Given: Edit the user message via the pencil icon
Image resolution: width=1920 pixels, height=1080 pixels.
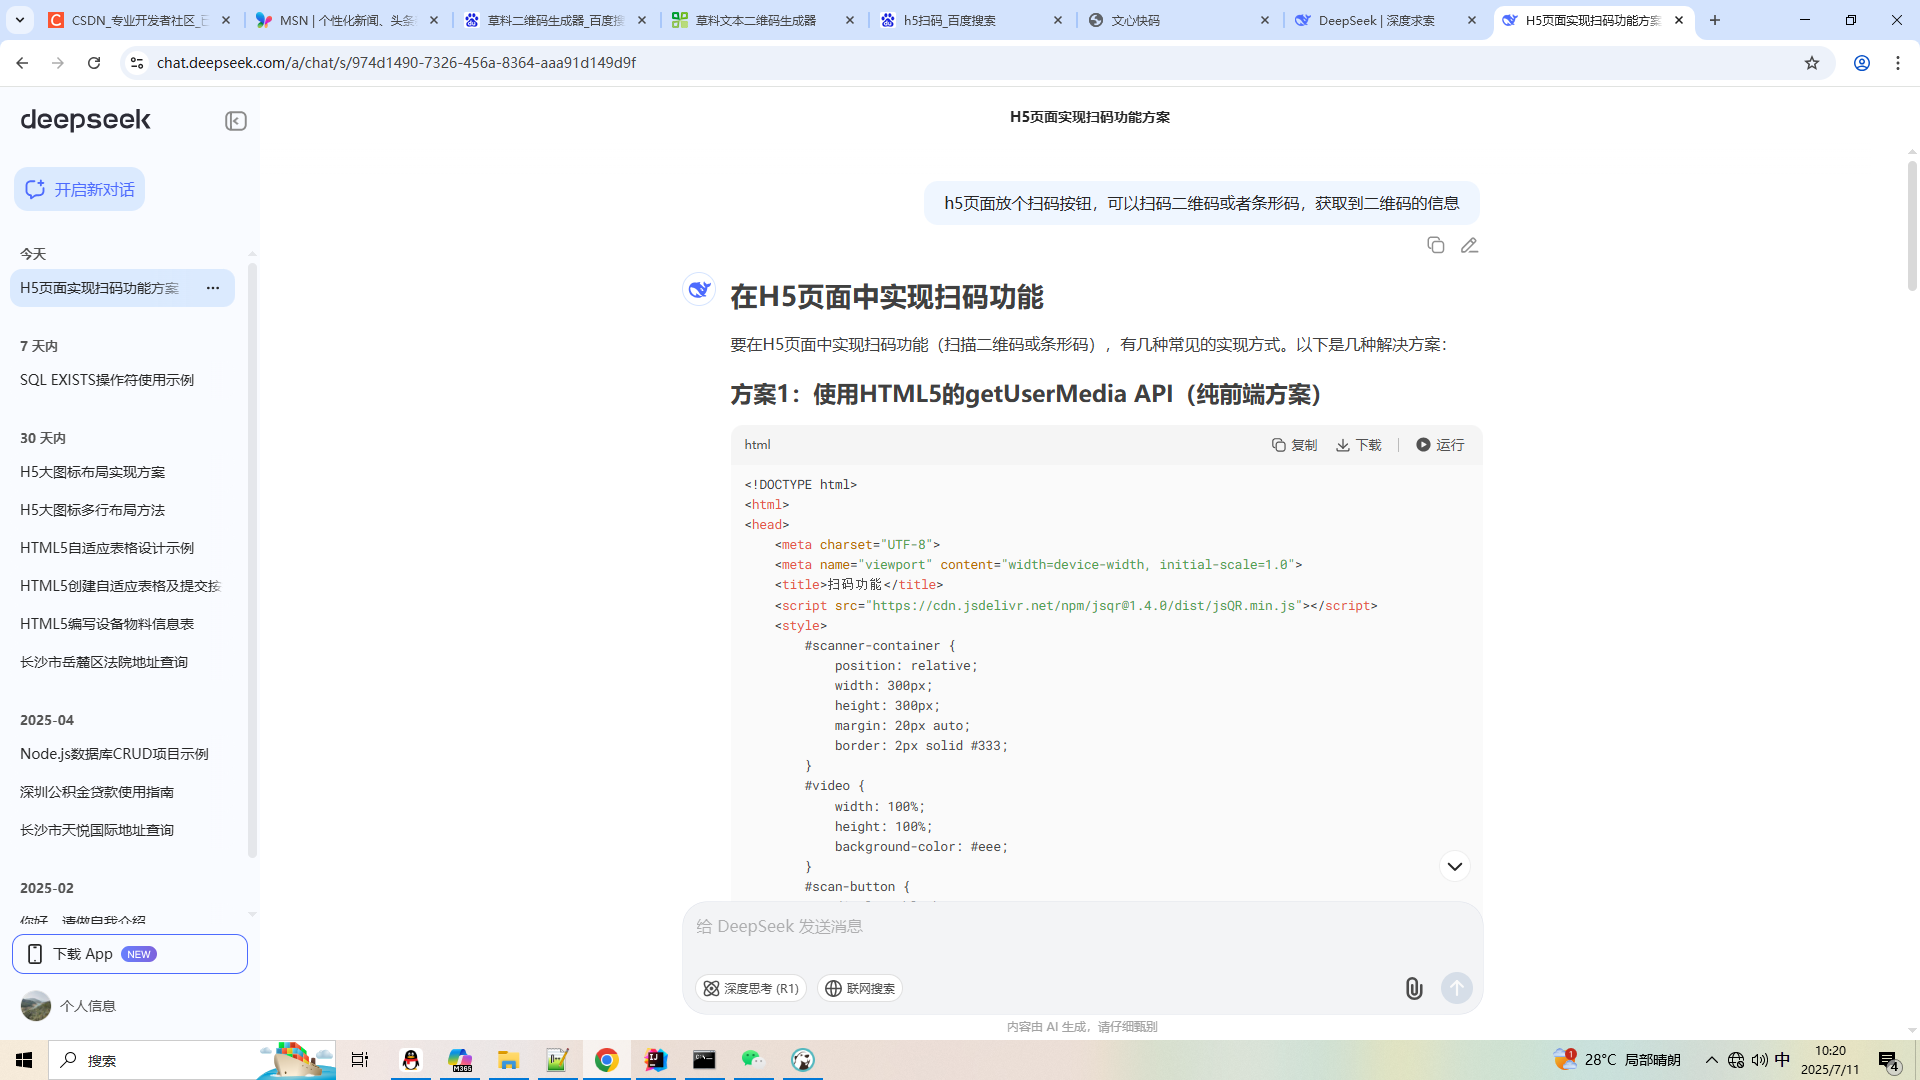Looking at the screenshot, I should (x=1469, y=245).
